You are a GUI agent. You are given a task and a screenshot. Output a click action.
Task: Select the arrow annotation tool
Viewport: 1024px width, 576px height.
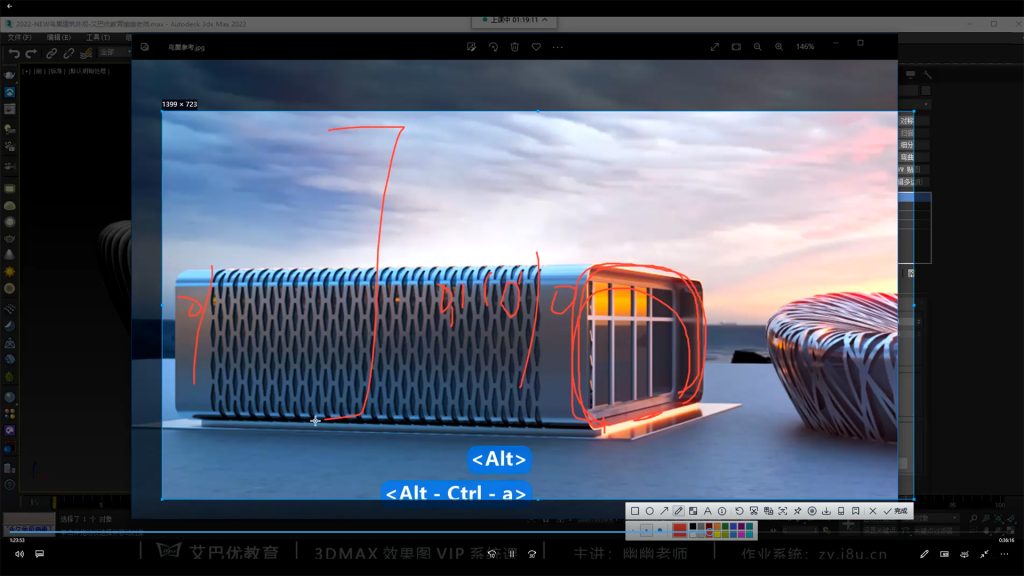pos(664,511)
